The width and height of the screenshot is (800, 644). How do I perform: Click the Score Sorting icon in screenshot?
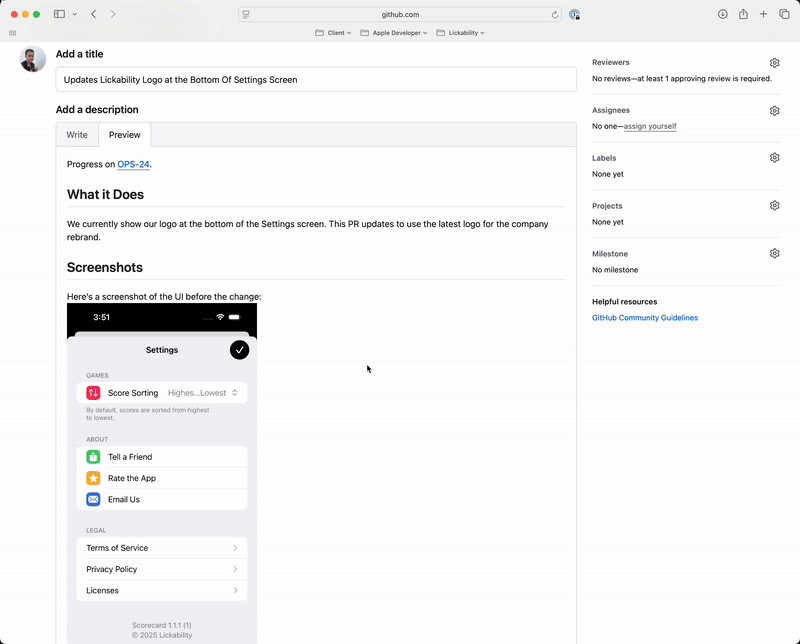point(93,393)
